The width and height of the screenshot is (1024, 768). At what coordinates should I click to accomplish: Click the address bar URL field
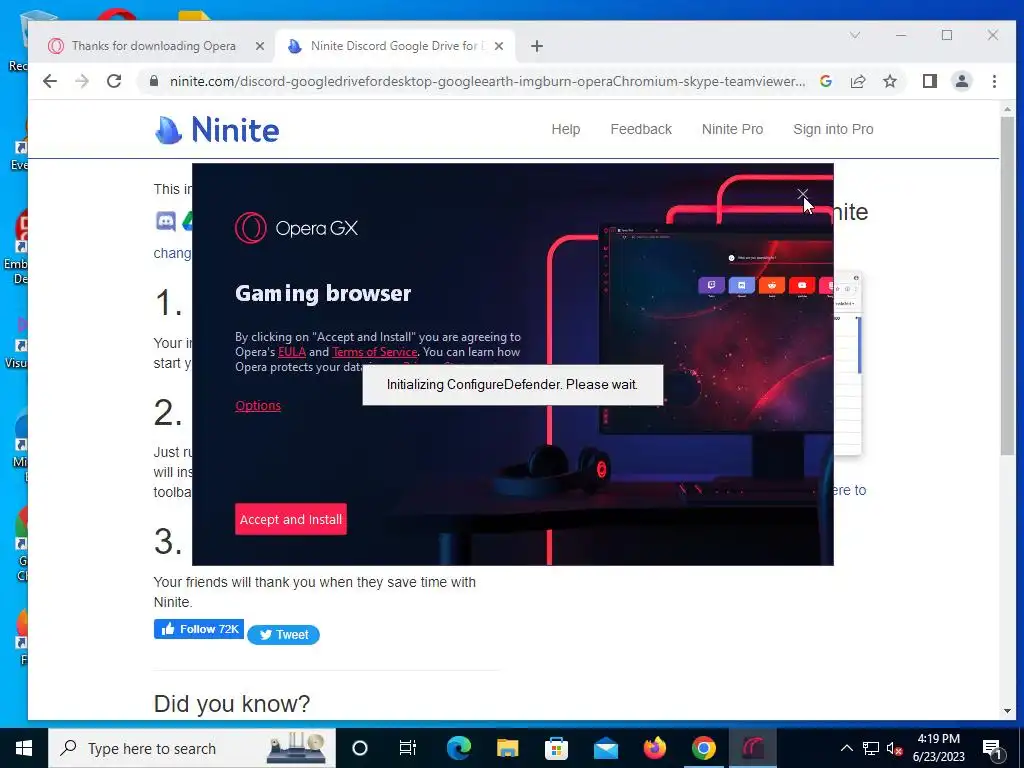click(x=487, y=81)
